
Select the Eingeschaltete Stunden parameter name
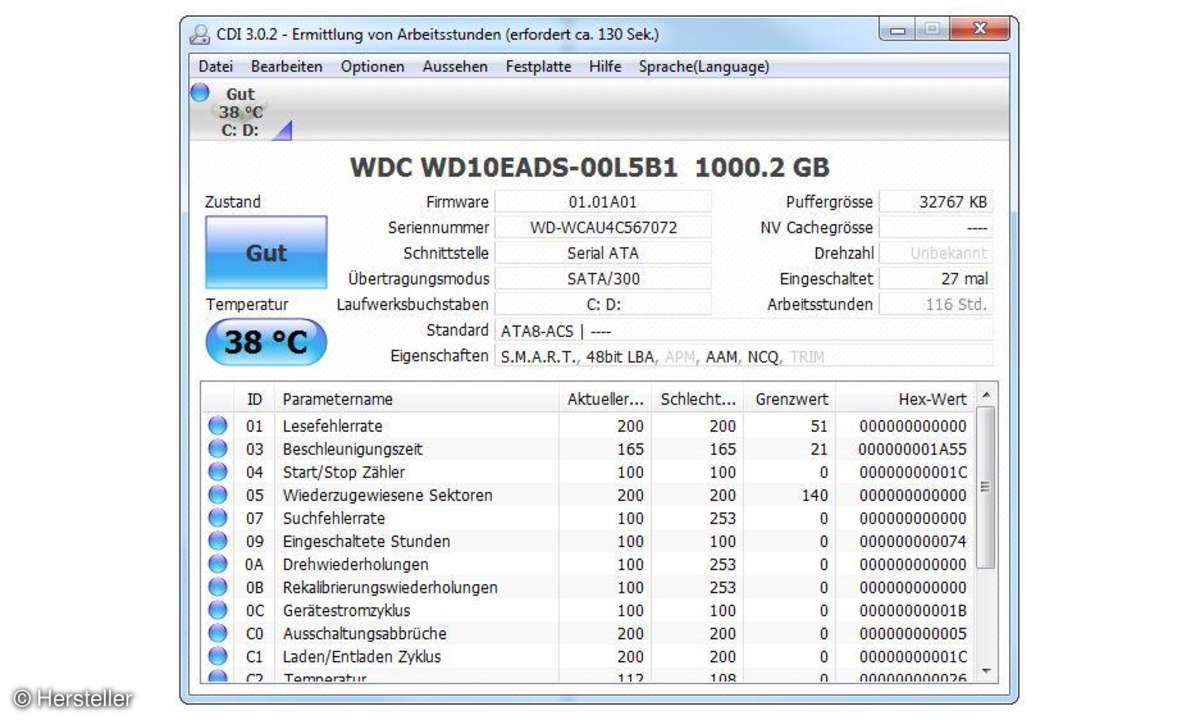pos(366,541)
